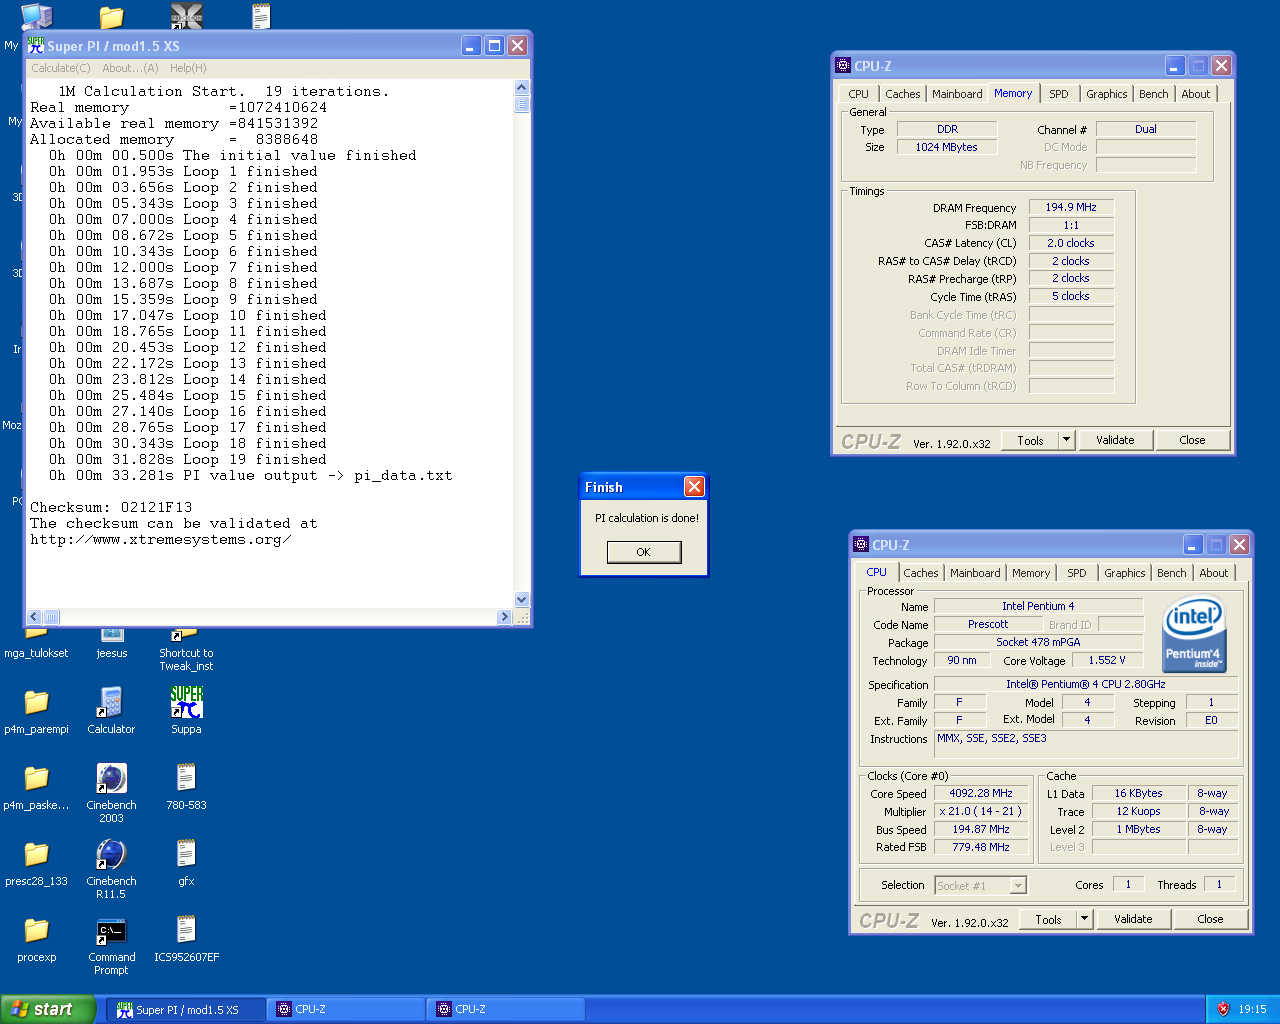Click the Core Voltage 1.552 V field
The image size is (1280, 1024).
coord(1107,660)
